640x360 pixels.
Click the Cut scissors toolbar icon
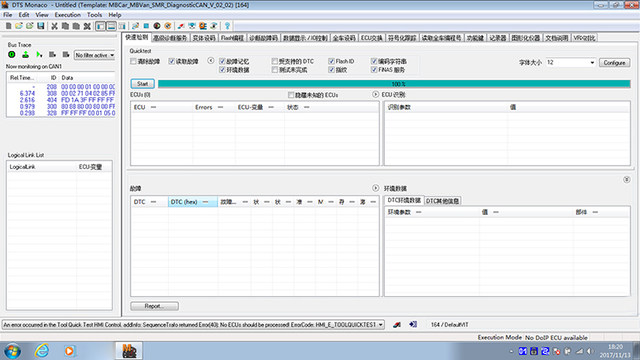54,26
